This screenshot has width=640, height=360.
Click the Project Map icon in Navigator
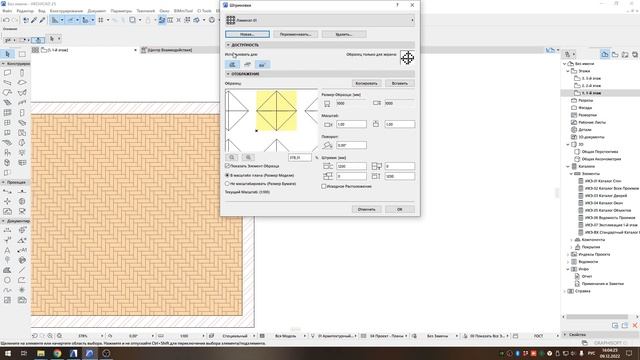[605, 54]
